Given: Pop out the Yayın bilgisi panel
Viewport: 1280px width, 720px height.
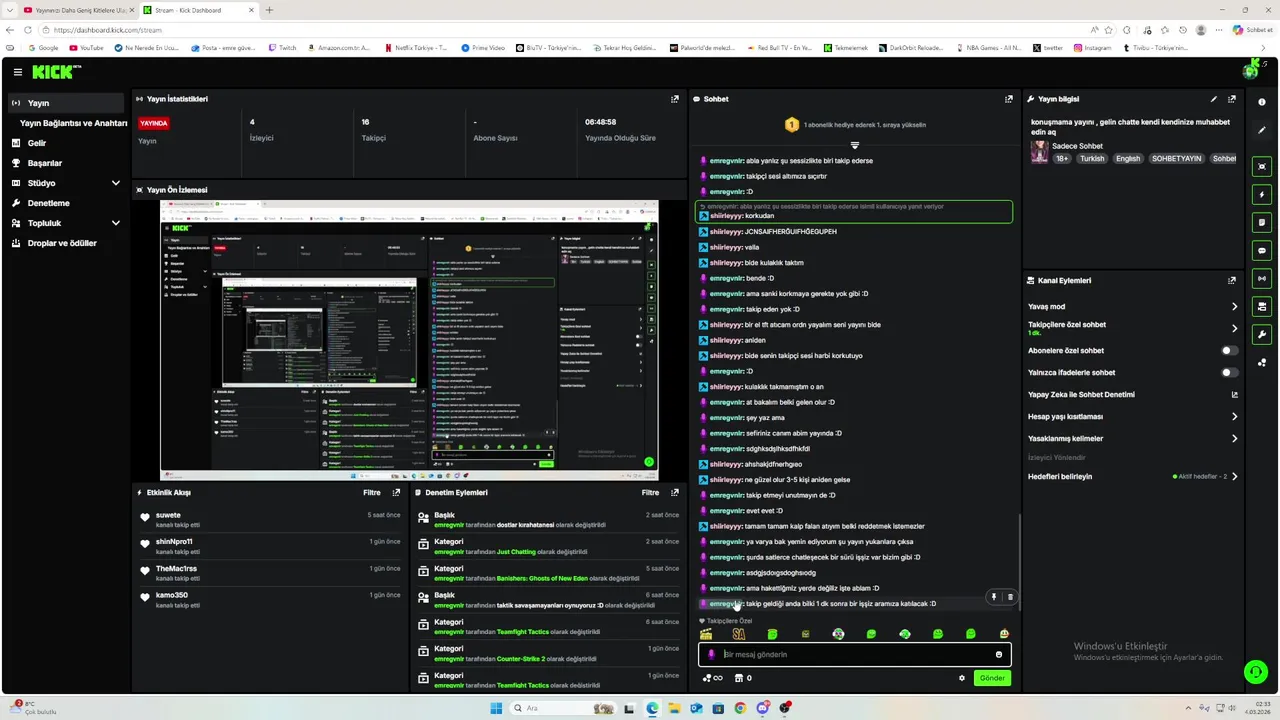Looking at the screenshot, I should [x=1232, y=99].
